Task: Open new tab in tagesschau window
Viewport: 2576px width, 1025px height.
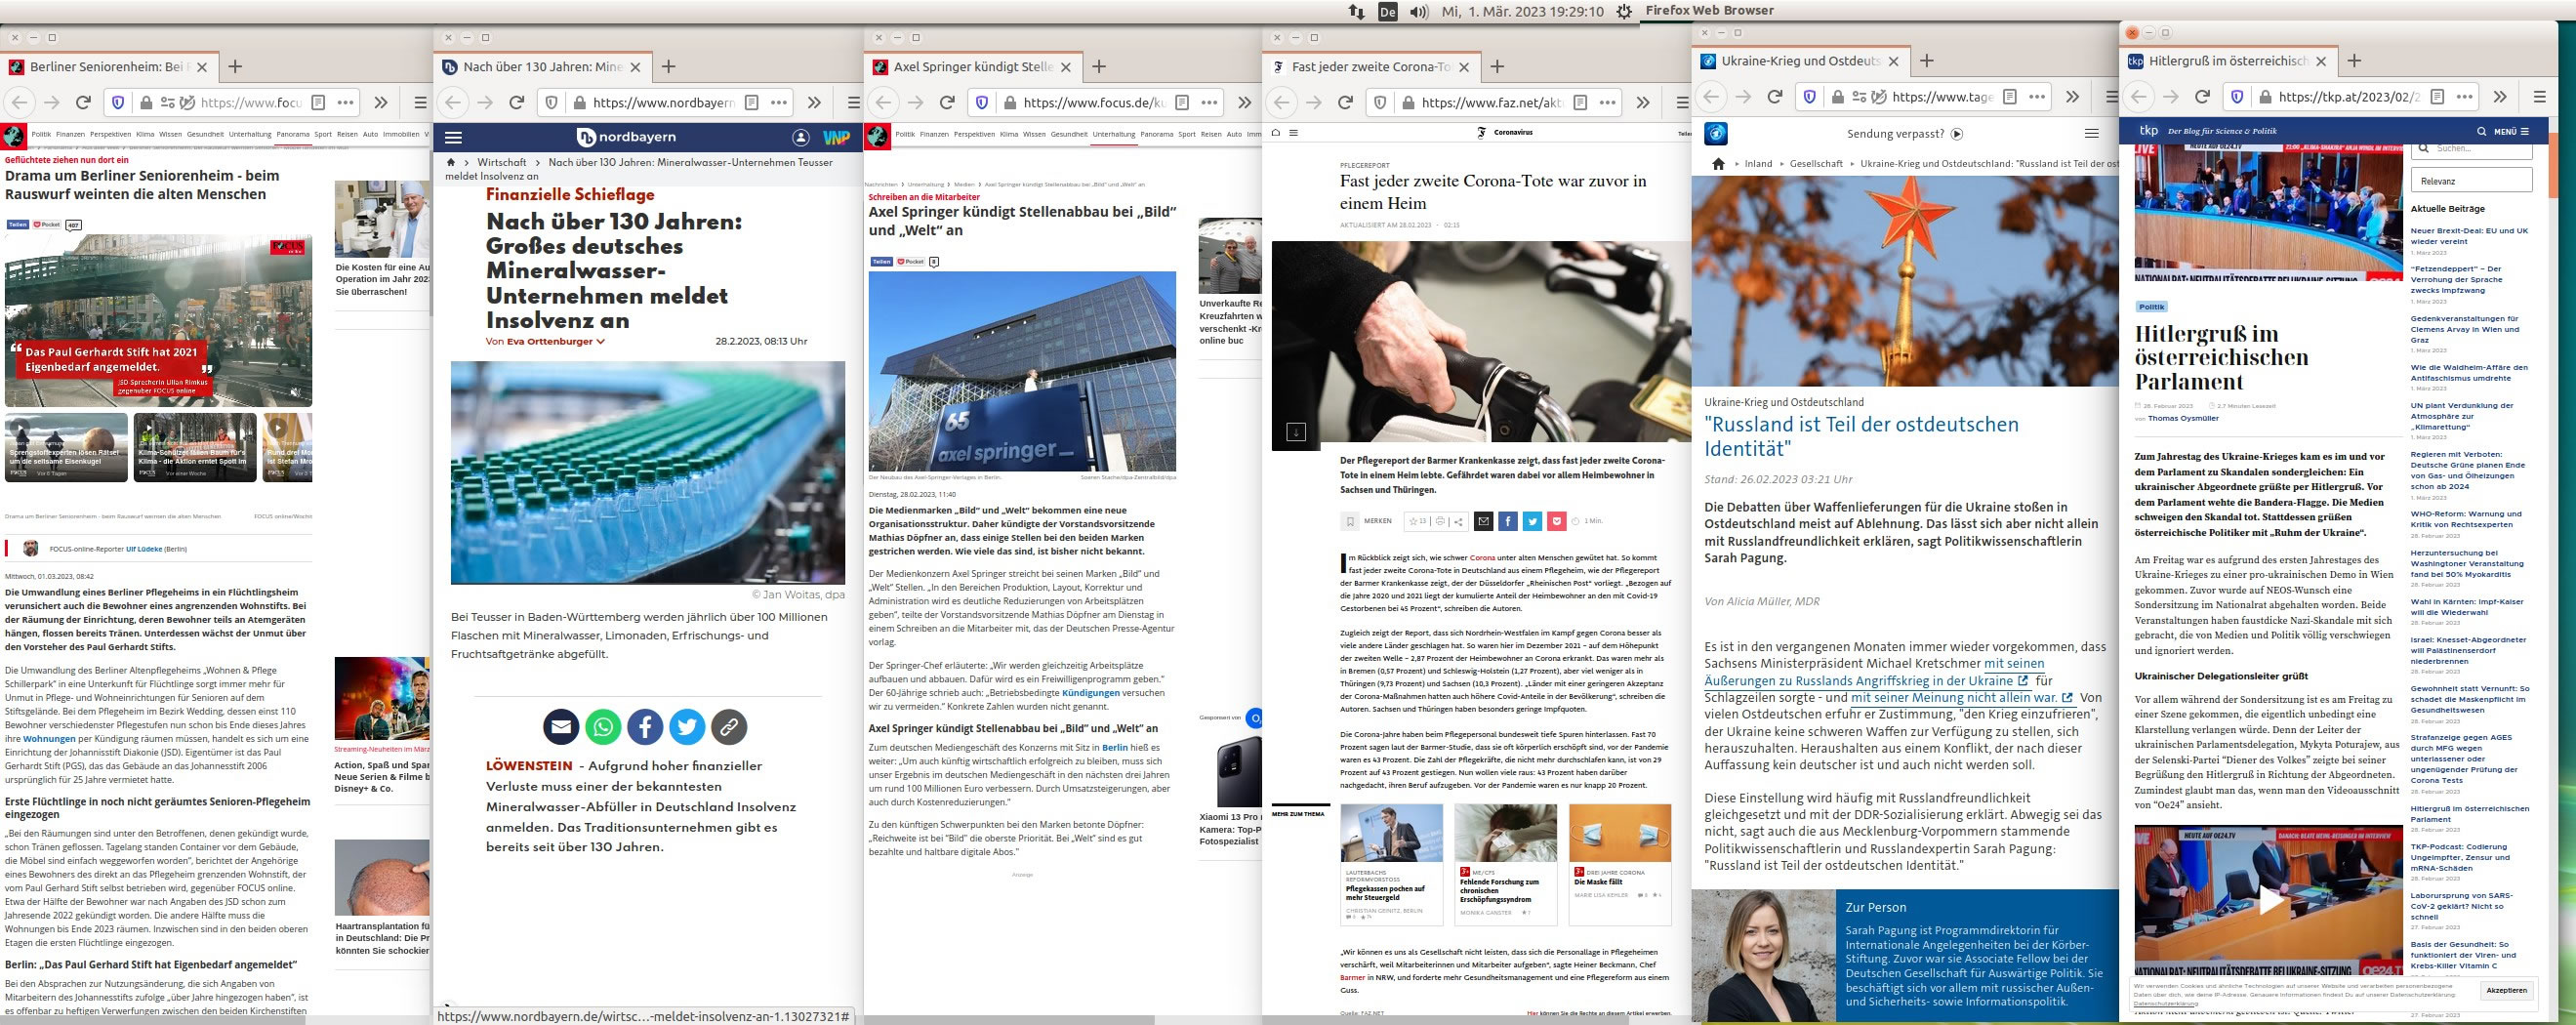Action: [x=1927, y=61]
